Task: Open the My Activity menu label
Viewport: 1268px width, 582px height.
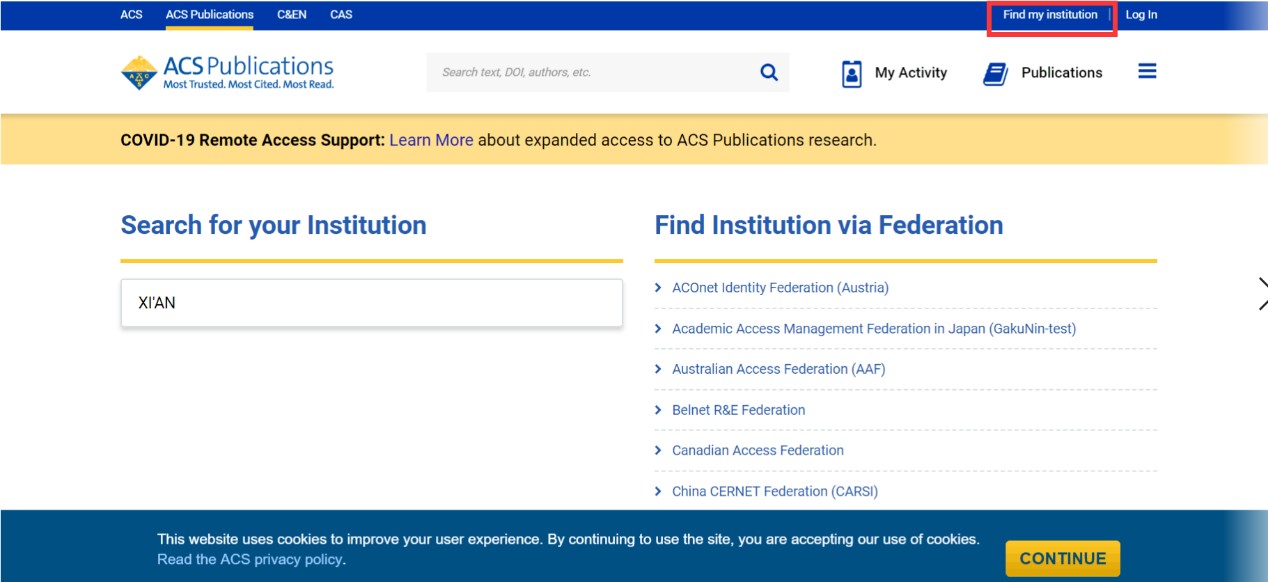Action: (911, 73)
